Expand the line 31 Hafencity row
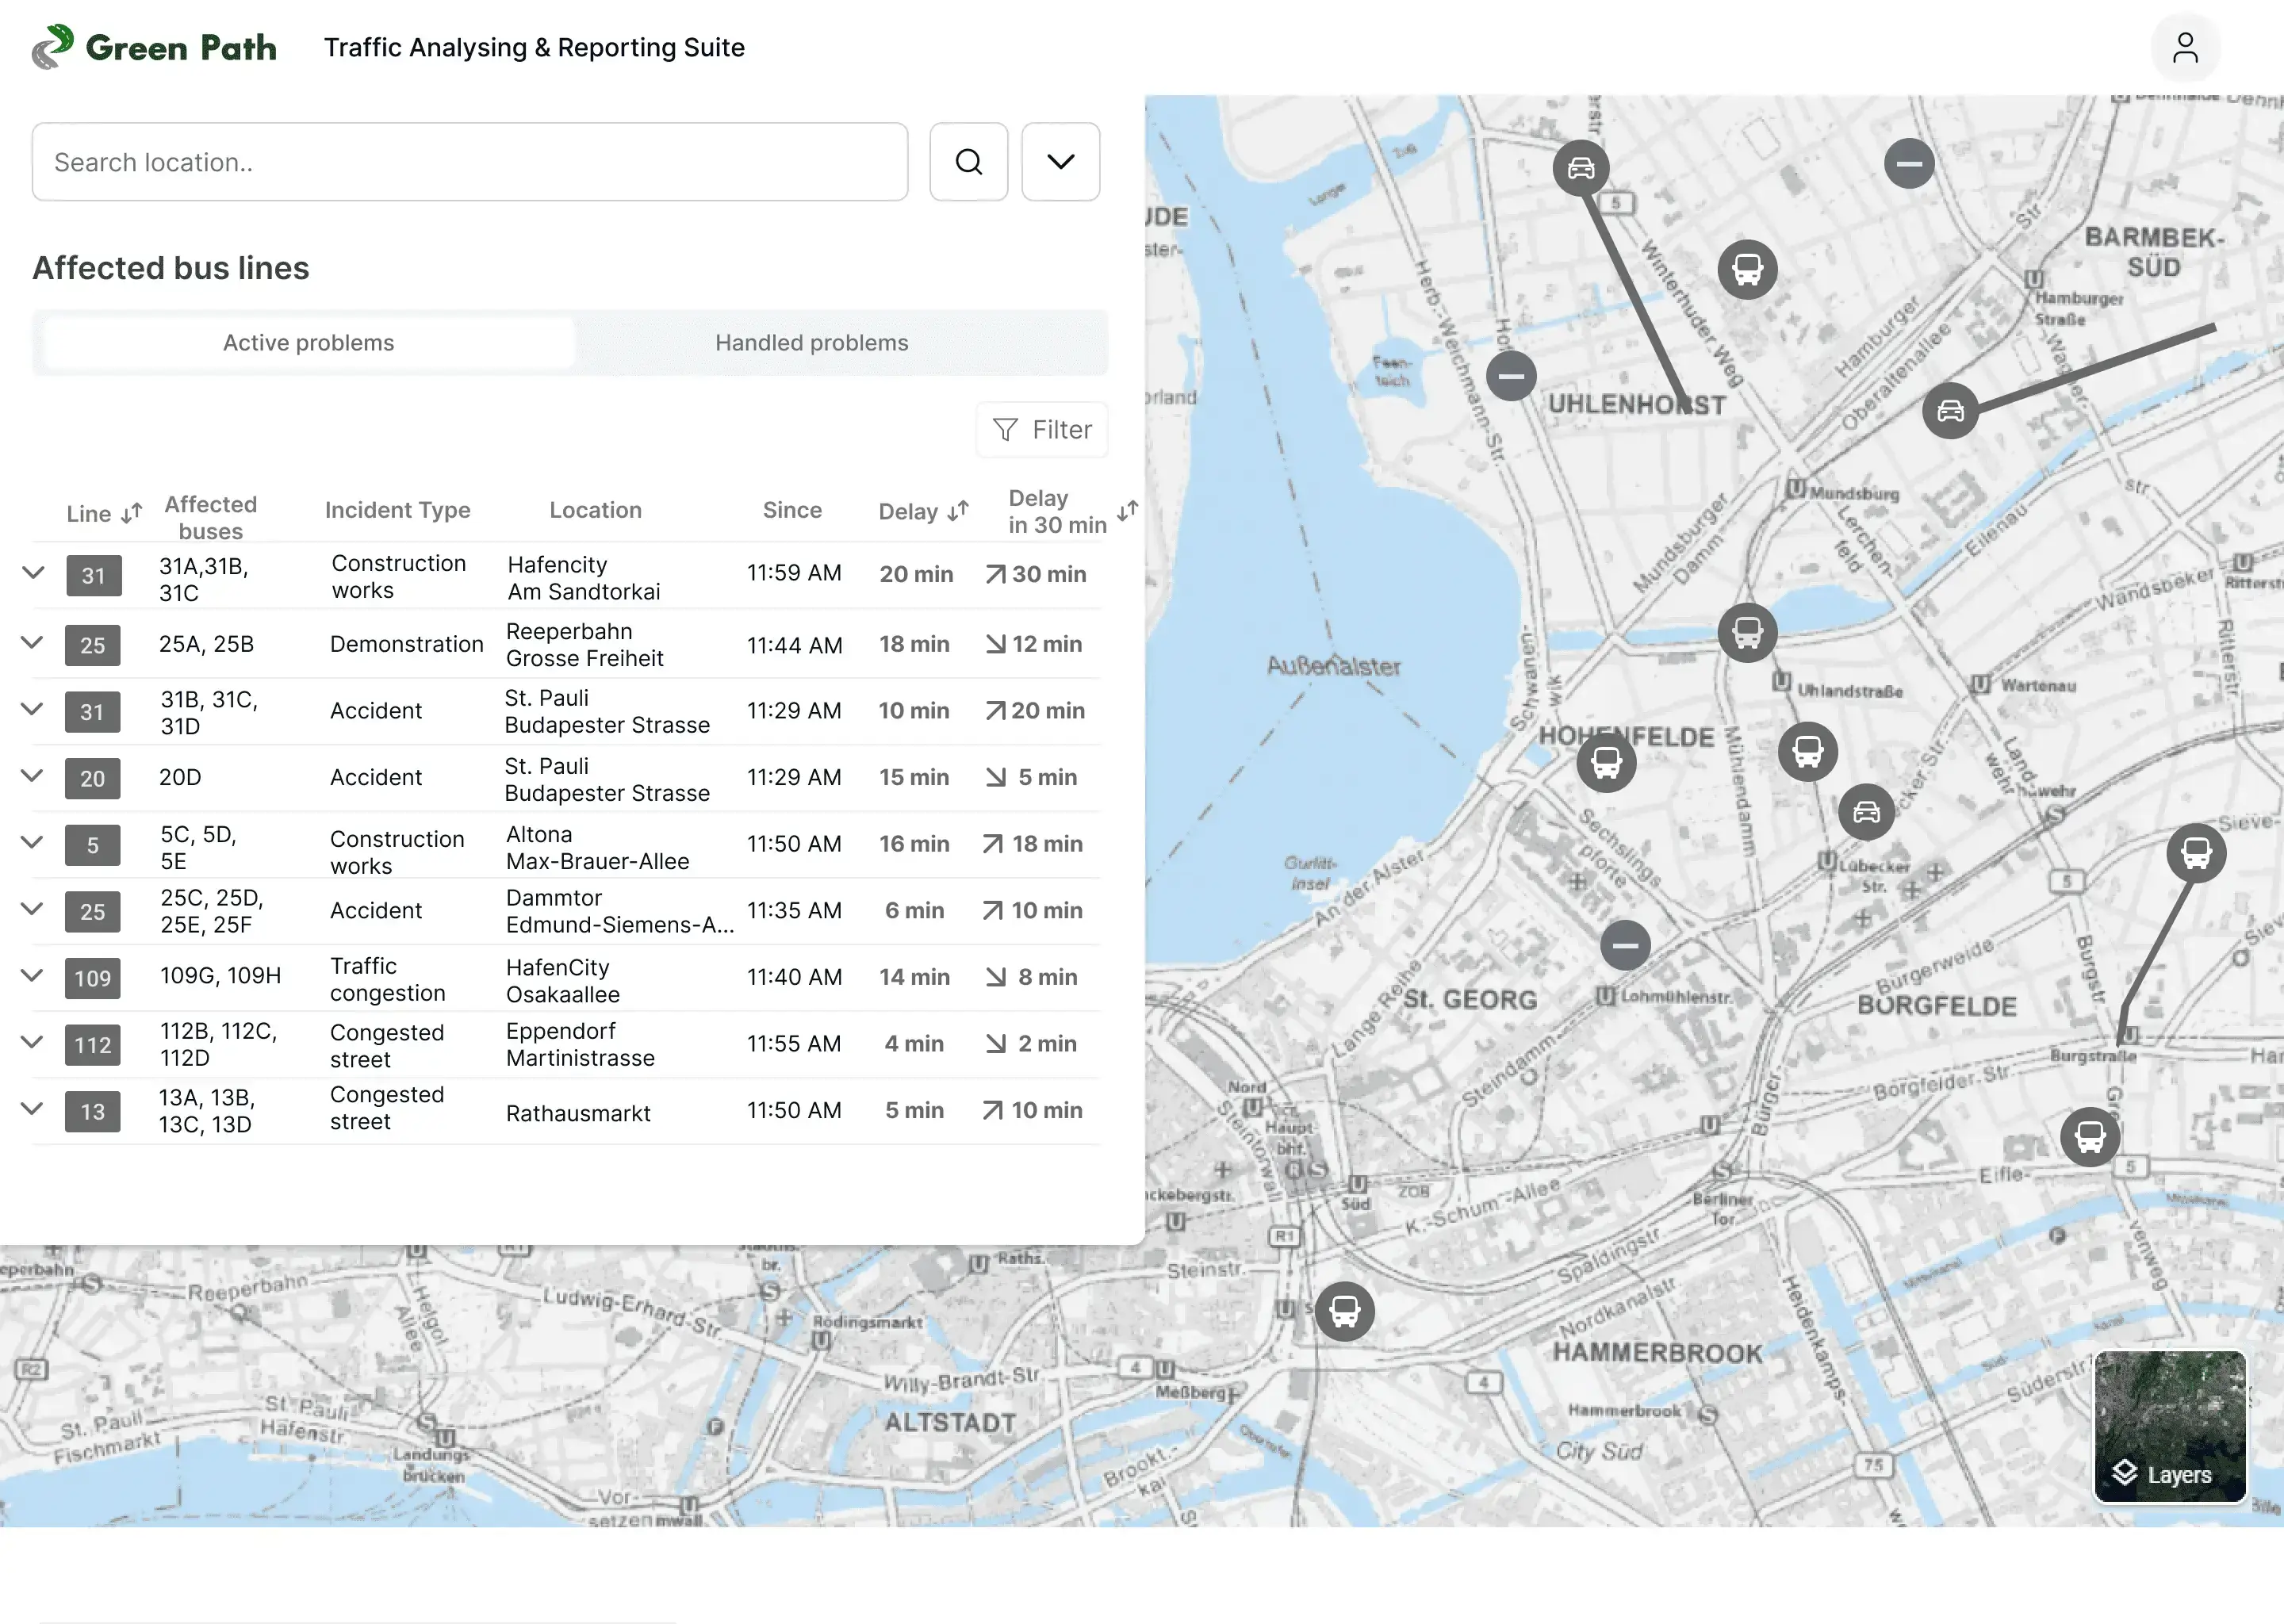 coord(33,573)
